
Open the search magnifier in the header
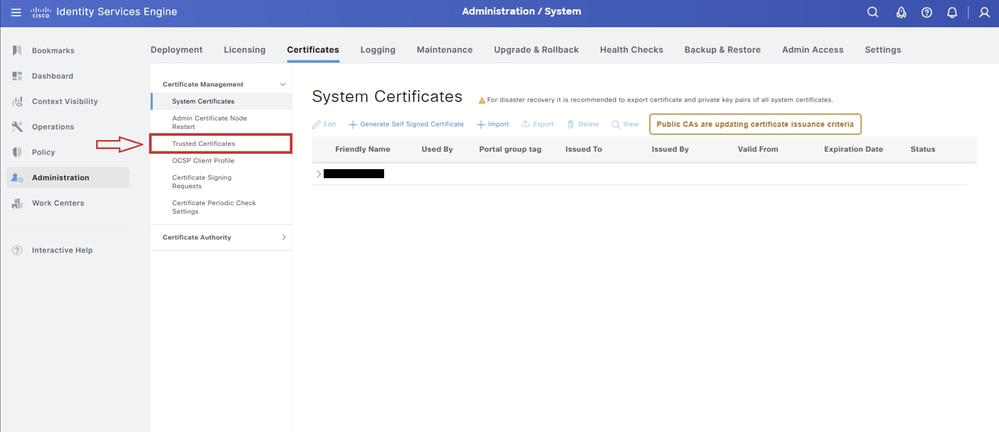click(873, 12)
